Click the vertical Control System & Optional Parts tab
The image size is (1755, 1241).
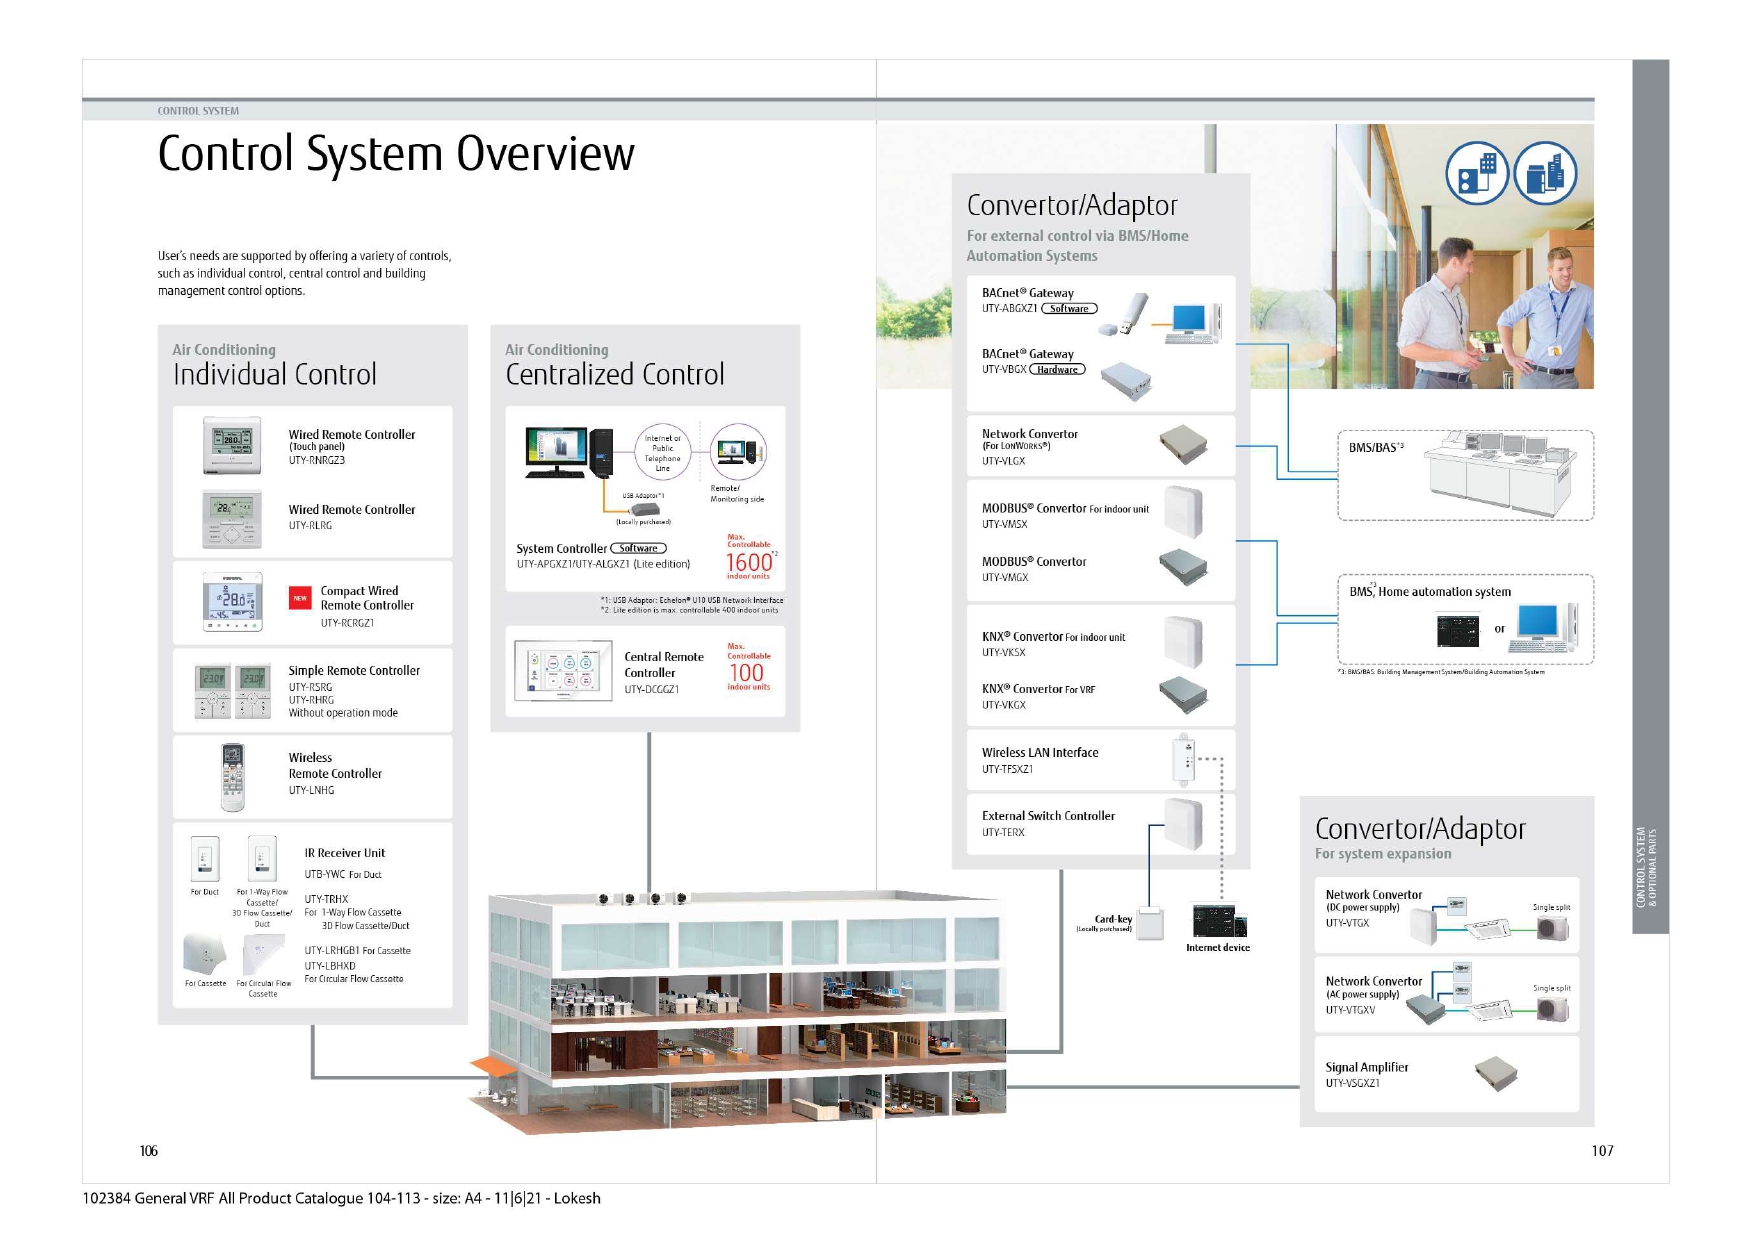[1650, 496]
